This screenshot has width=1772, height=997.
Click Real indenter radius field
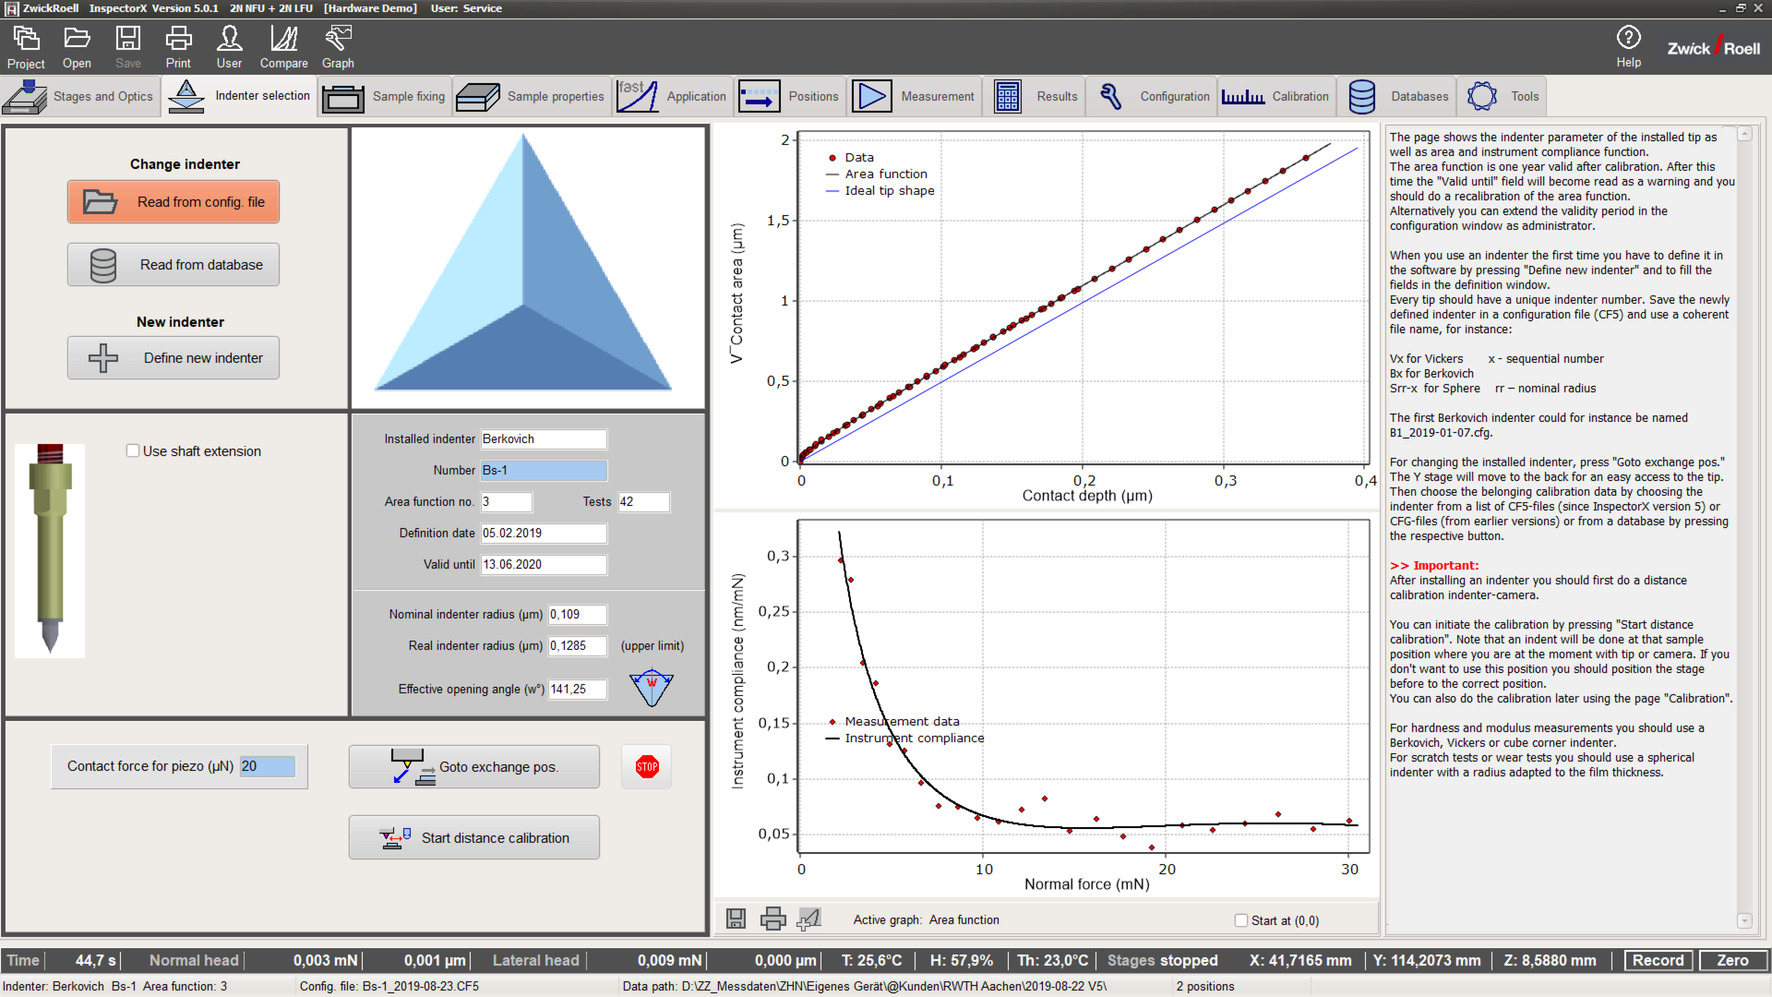click(577, 646)
